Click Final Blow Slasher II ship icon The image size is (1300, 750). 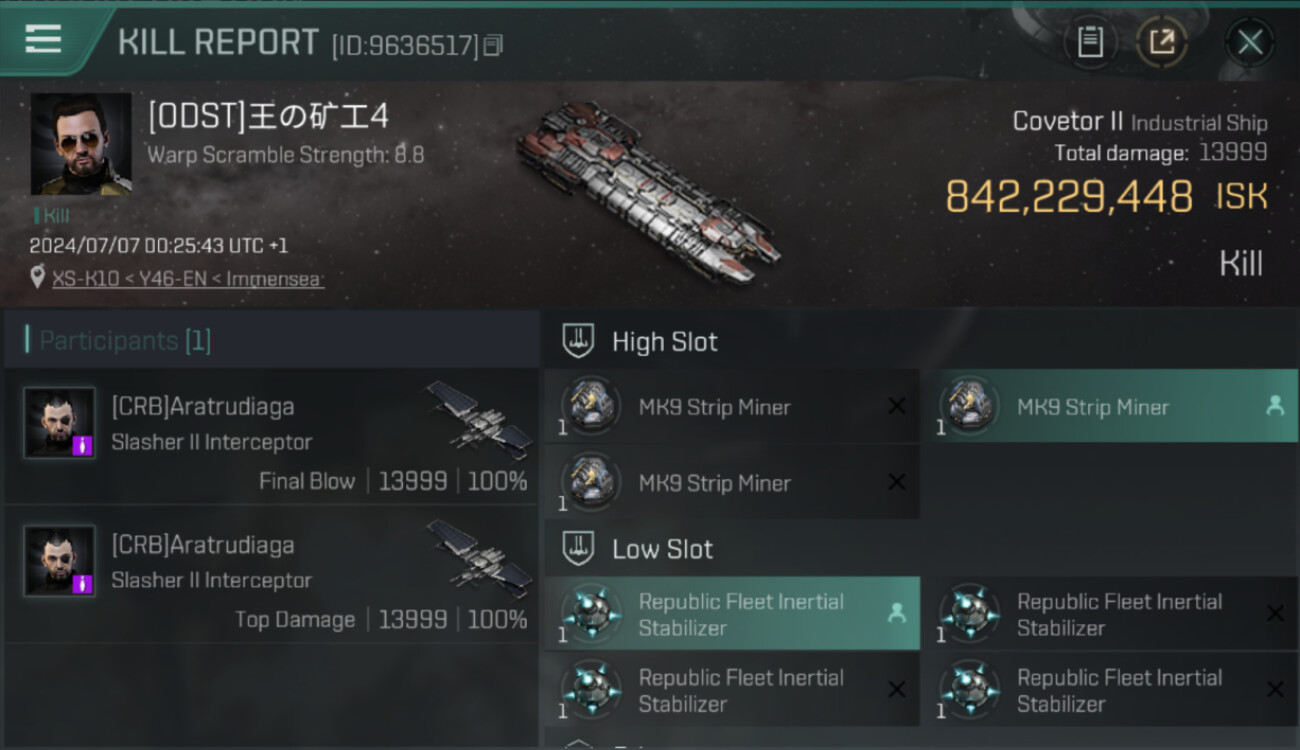tap(479, 418)
